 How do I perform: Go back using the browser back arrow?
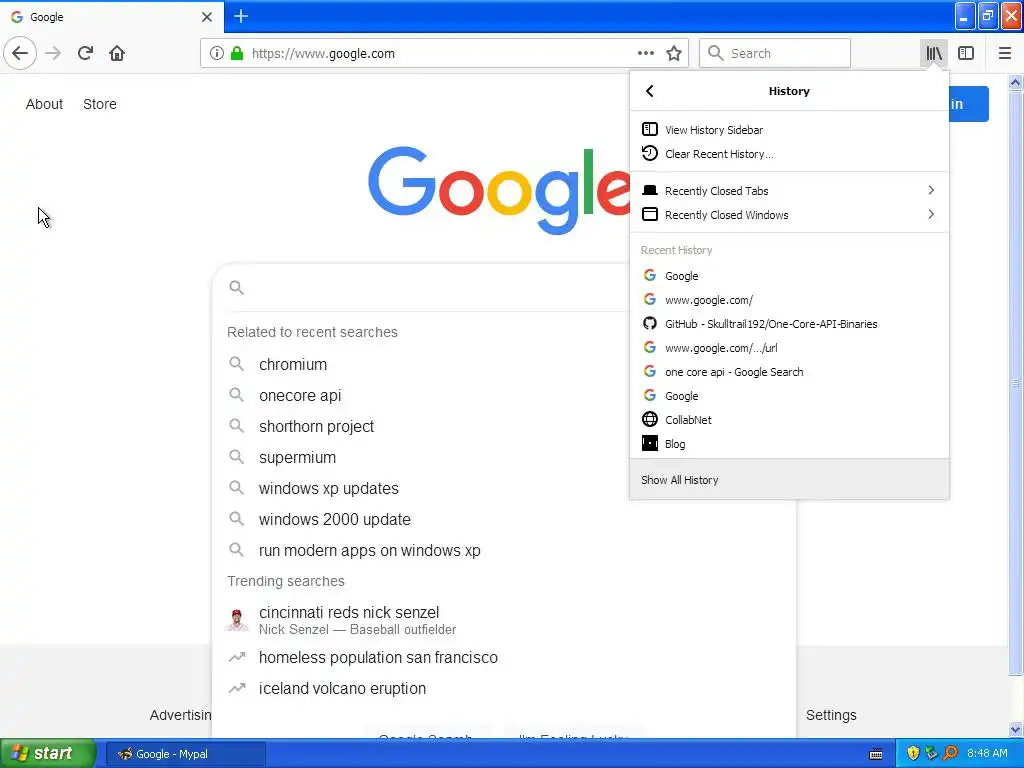20,53
